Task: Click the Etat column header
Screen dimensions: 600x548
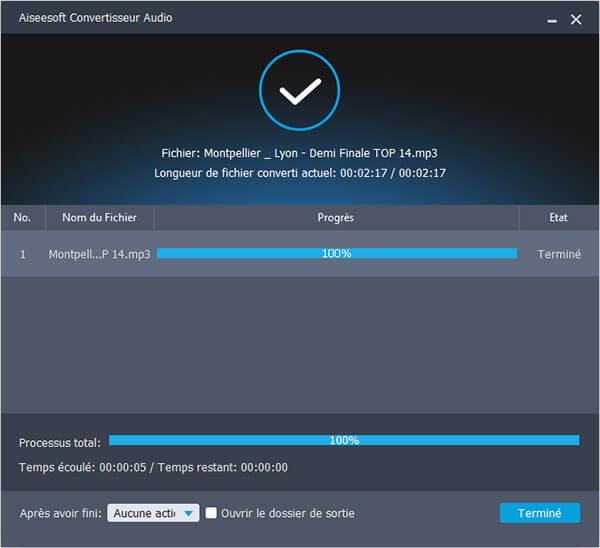Action: click(559, 217)
